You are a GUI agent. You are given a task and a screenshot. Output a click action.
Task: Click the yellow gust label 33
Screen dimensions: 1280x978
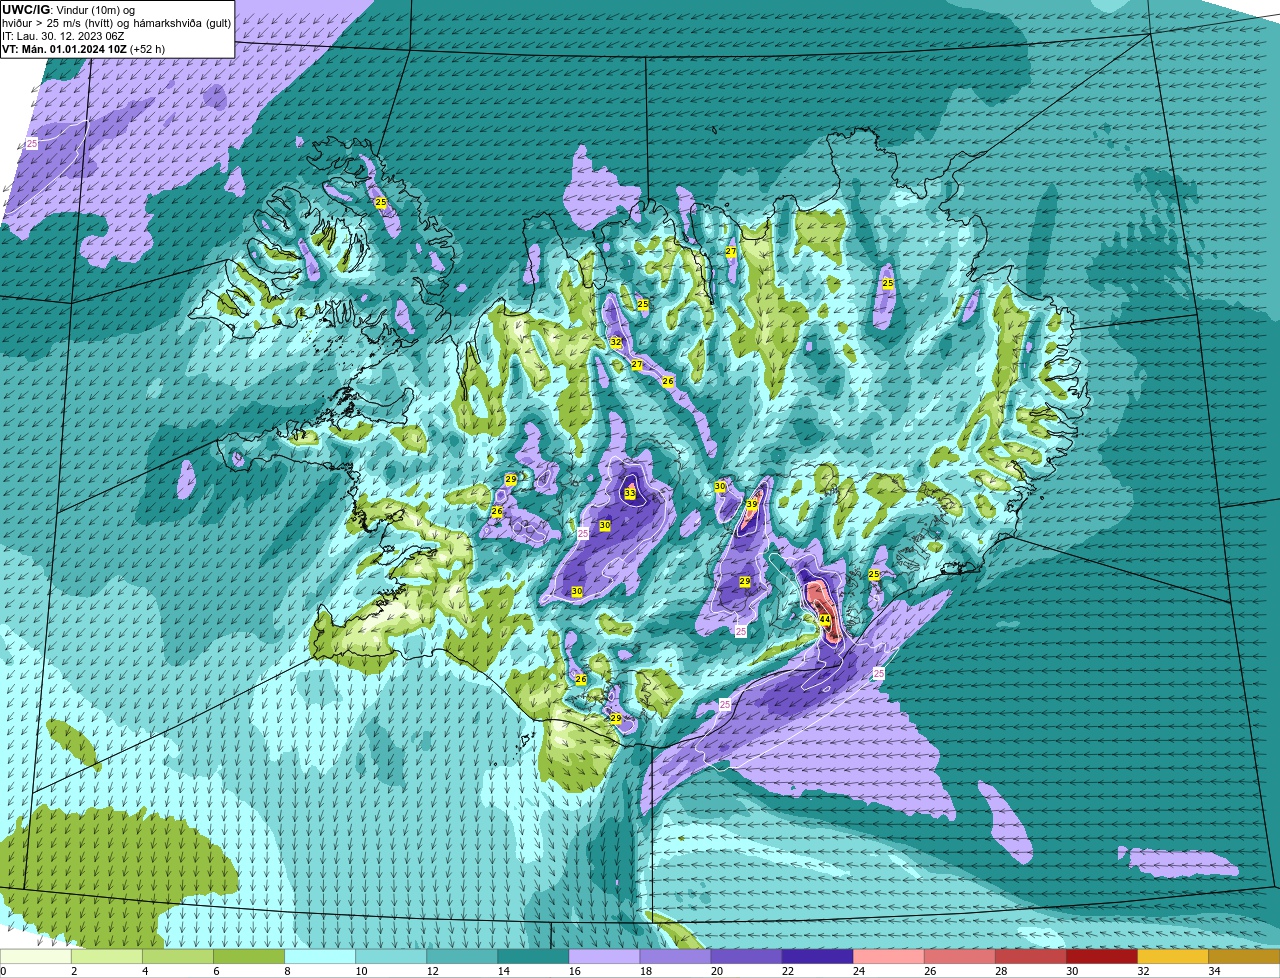point(630,493)
